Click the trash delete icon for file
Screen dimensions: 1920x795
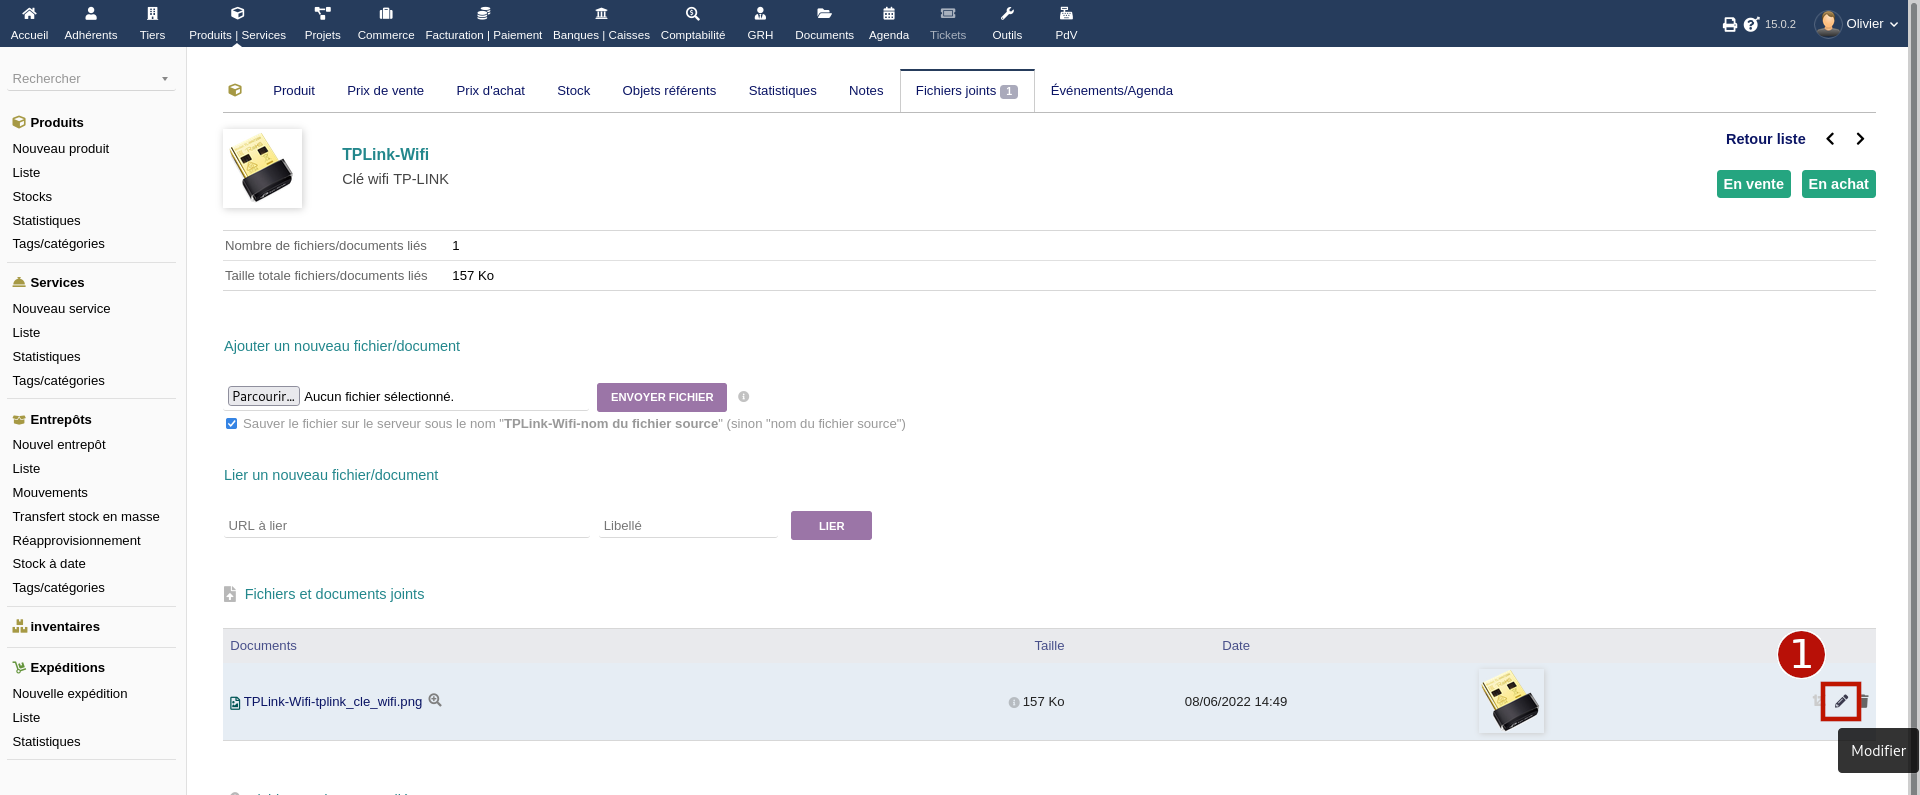1865,701
